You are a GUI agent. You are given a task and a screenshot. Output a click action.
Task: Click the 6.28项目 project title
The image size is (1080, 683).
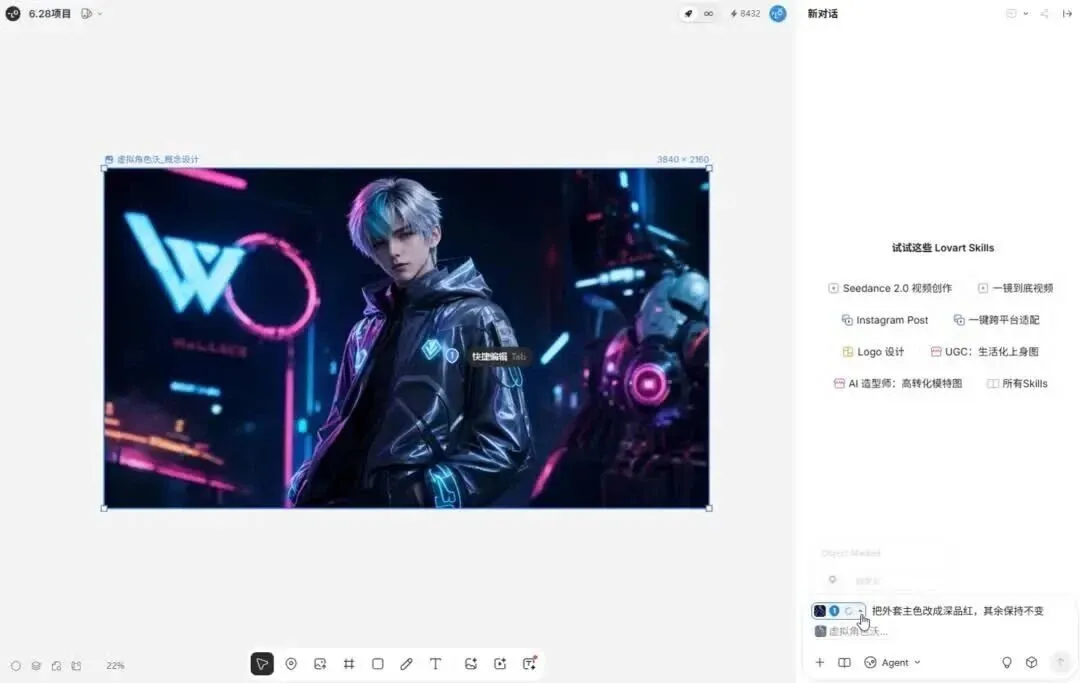tap(50, 13)
